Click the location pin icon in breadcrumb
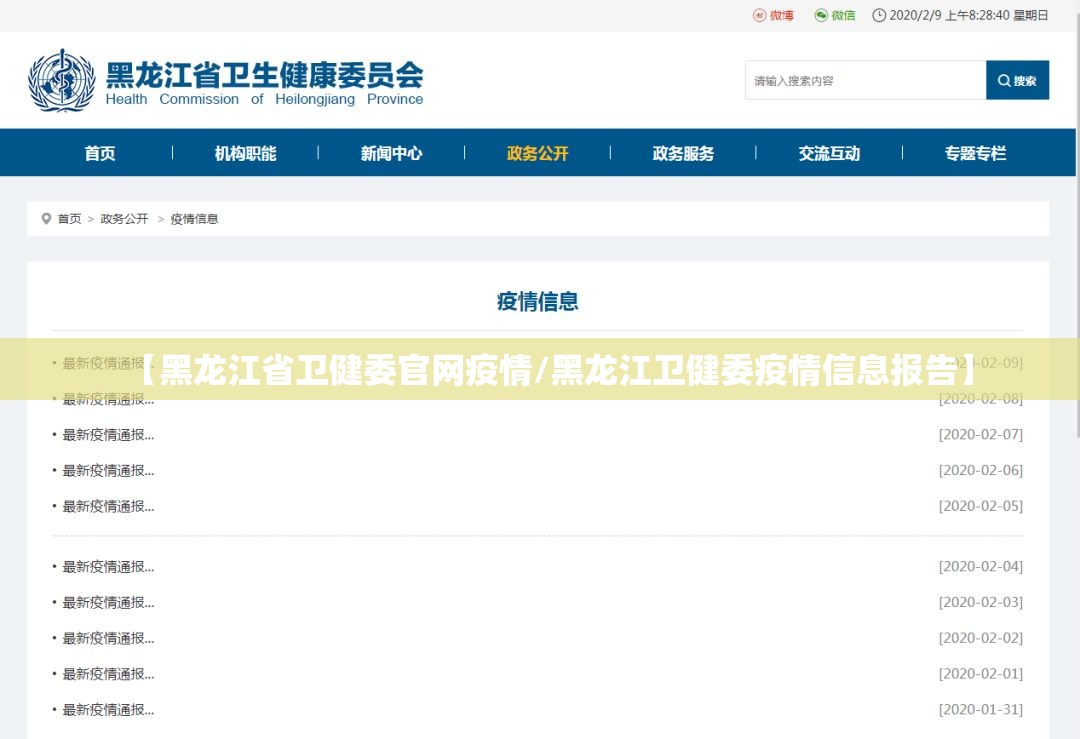The image size is (1080, 739). pos(46,218)
